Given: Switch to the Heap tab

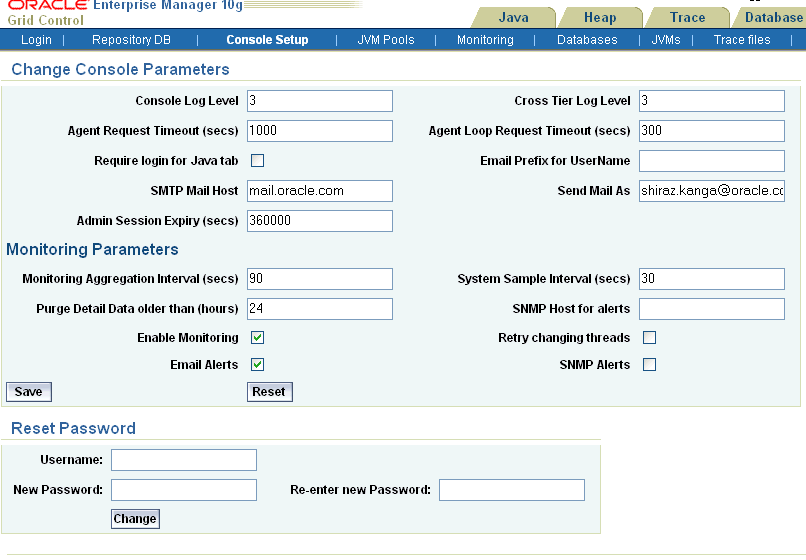Looking at the screenshot, I should point(600,17).
